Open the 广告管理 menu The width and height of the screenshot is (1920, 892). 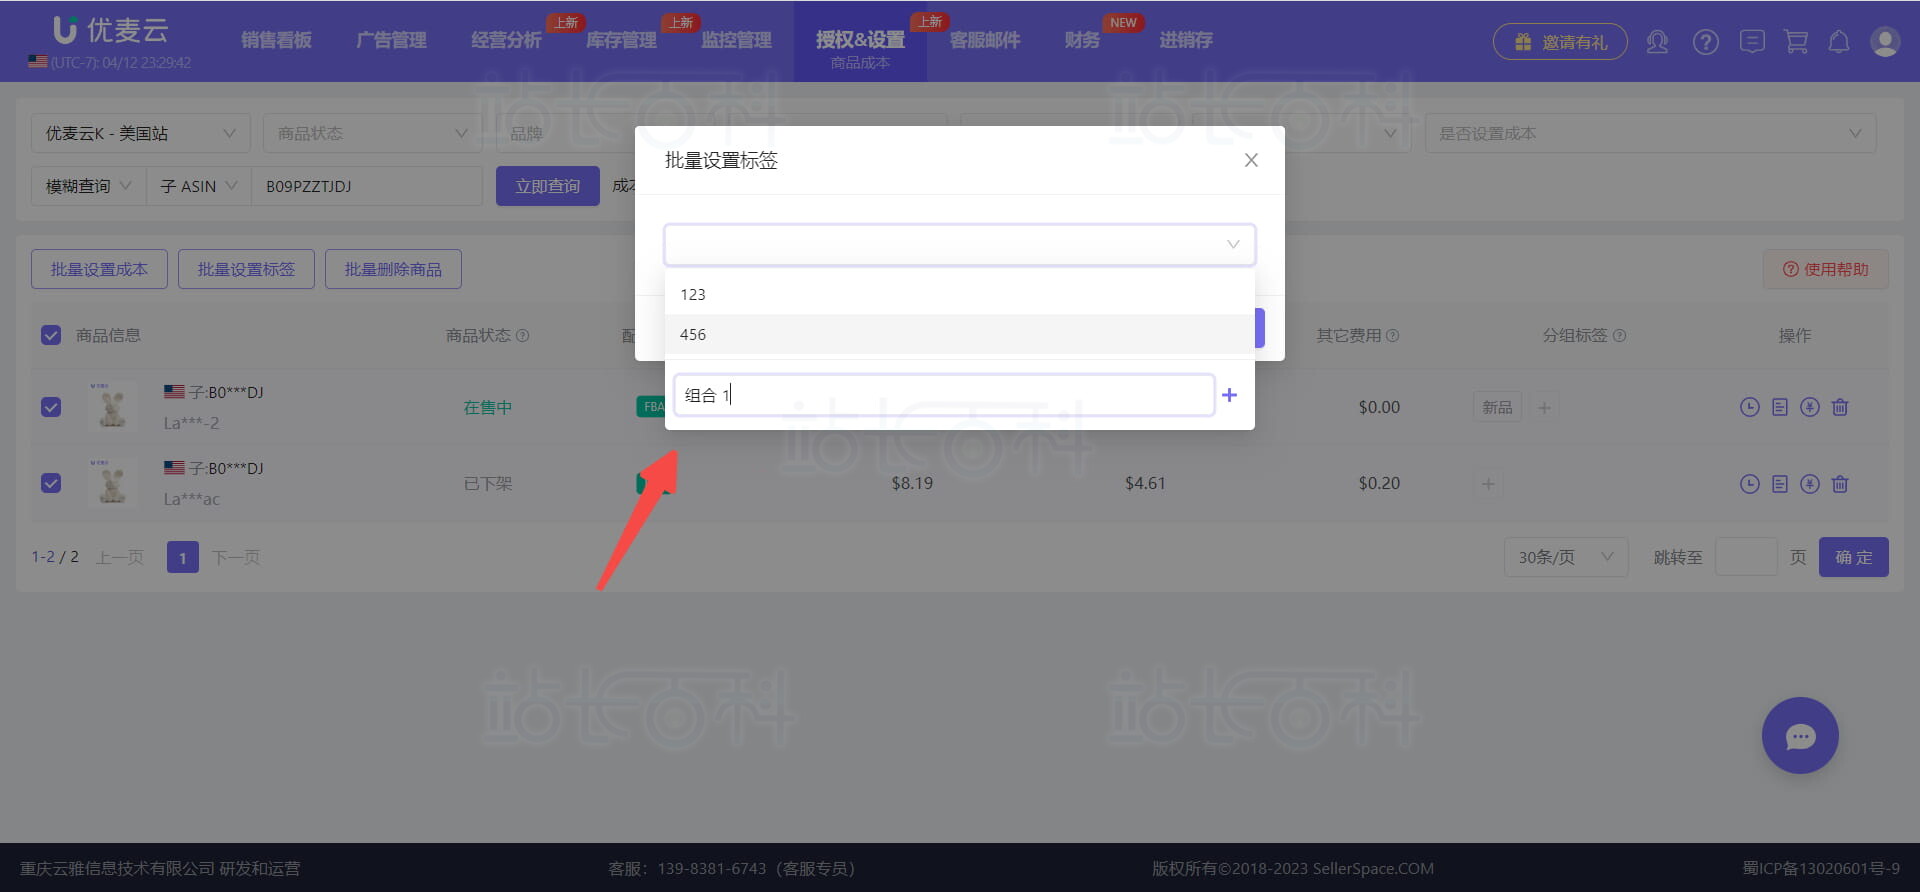391,40
